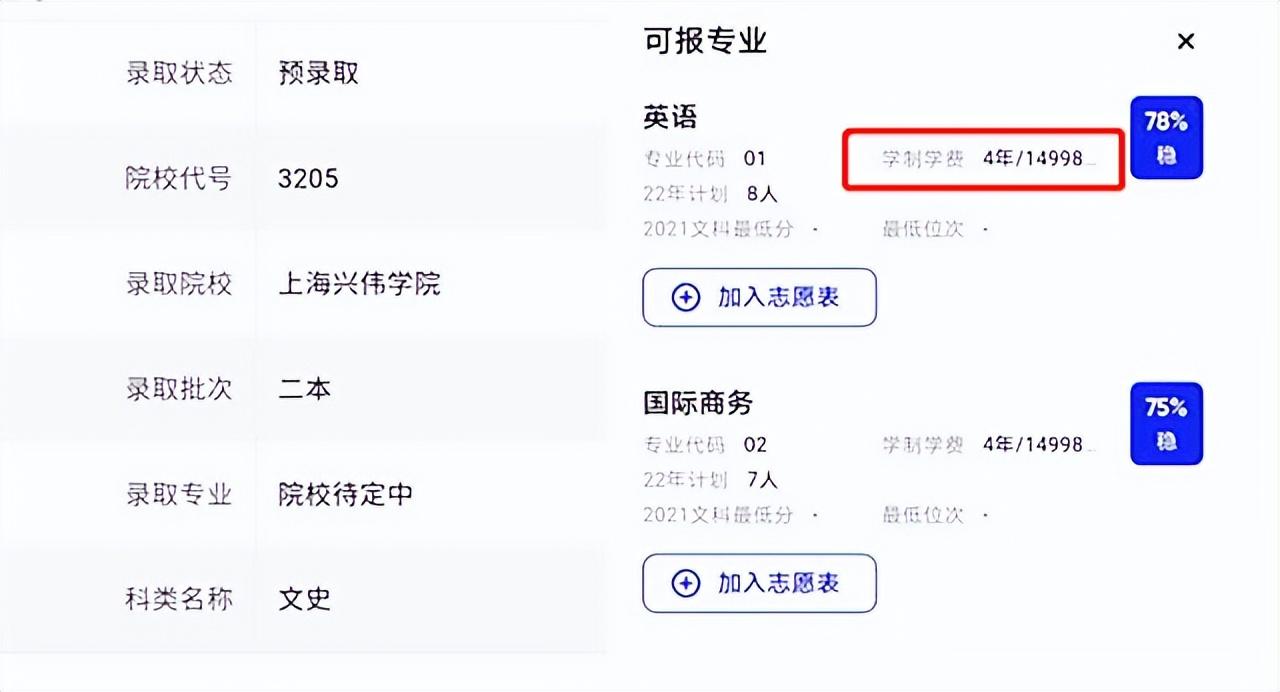Image resolution: width=1280 pixels, height=692 pixels.
Task: Click the 78% probability badge for 英语
Action: click(x=1166, y=138)
